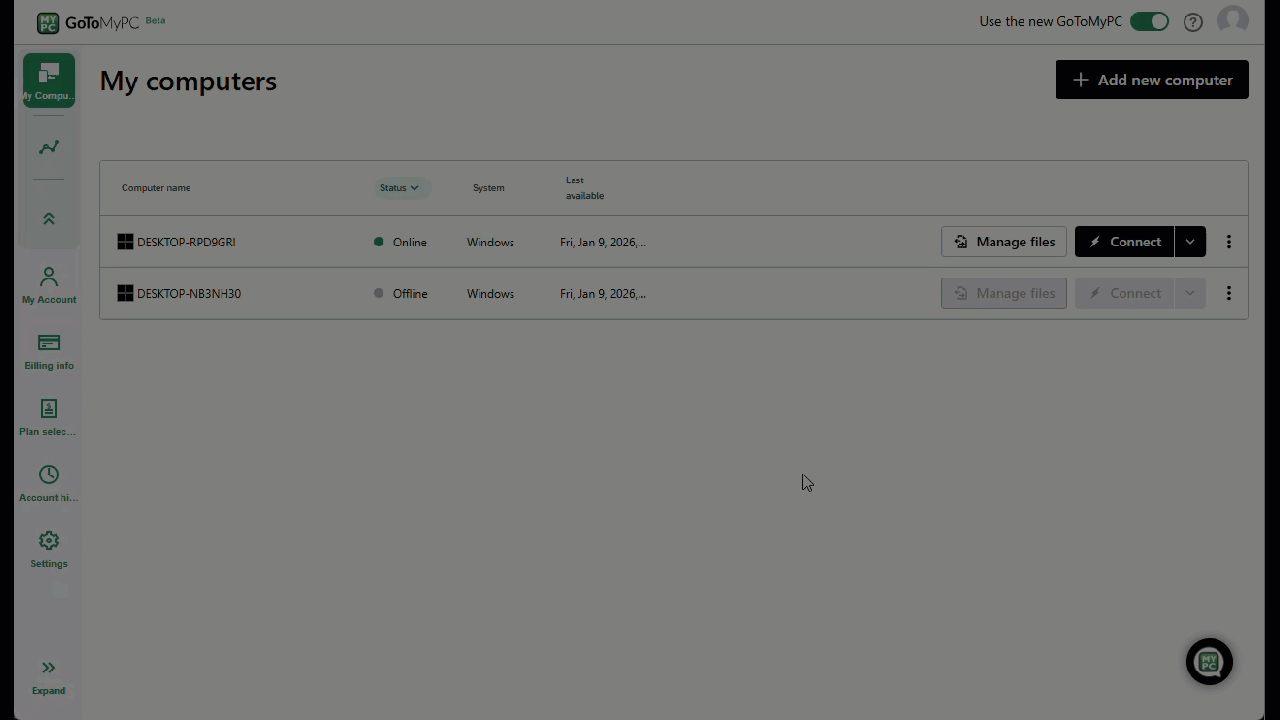Click Add new computer button

pos(1152,80)
